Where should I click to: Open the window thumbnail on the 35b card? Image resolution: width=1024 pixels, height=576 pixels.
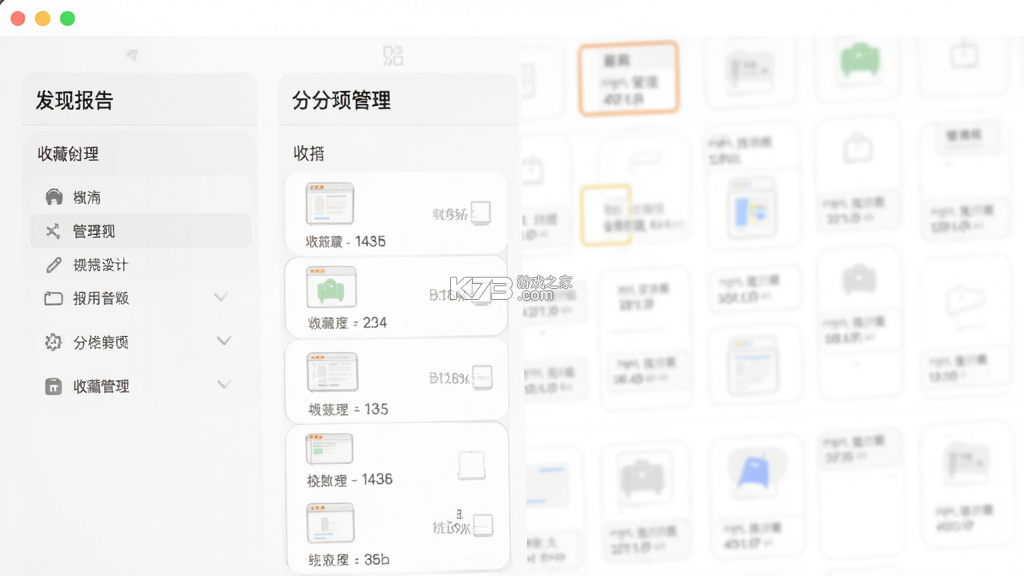[330, 522]
